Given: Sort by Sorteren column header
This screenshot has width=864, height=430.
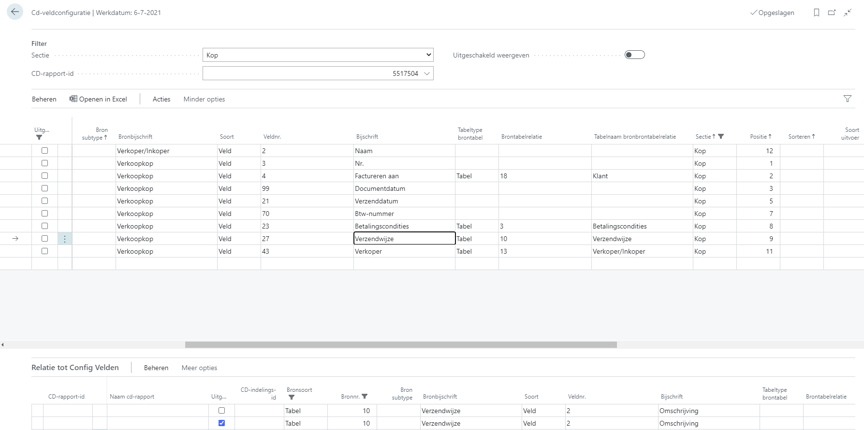Looking at the screenshot, I should click(801, 137).
